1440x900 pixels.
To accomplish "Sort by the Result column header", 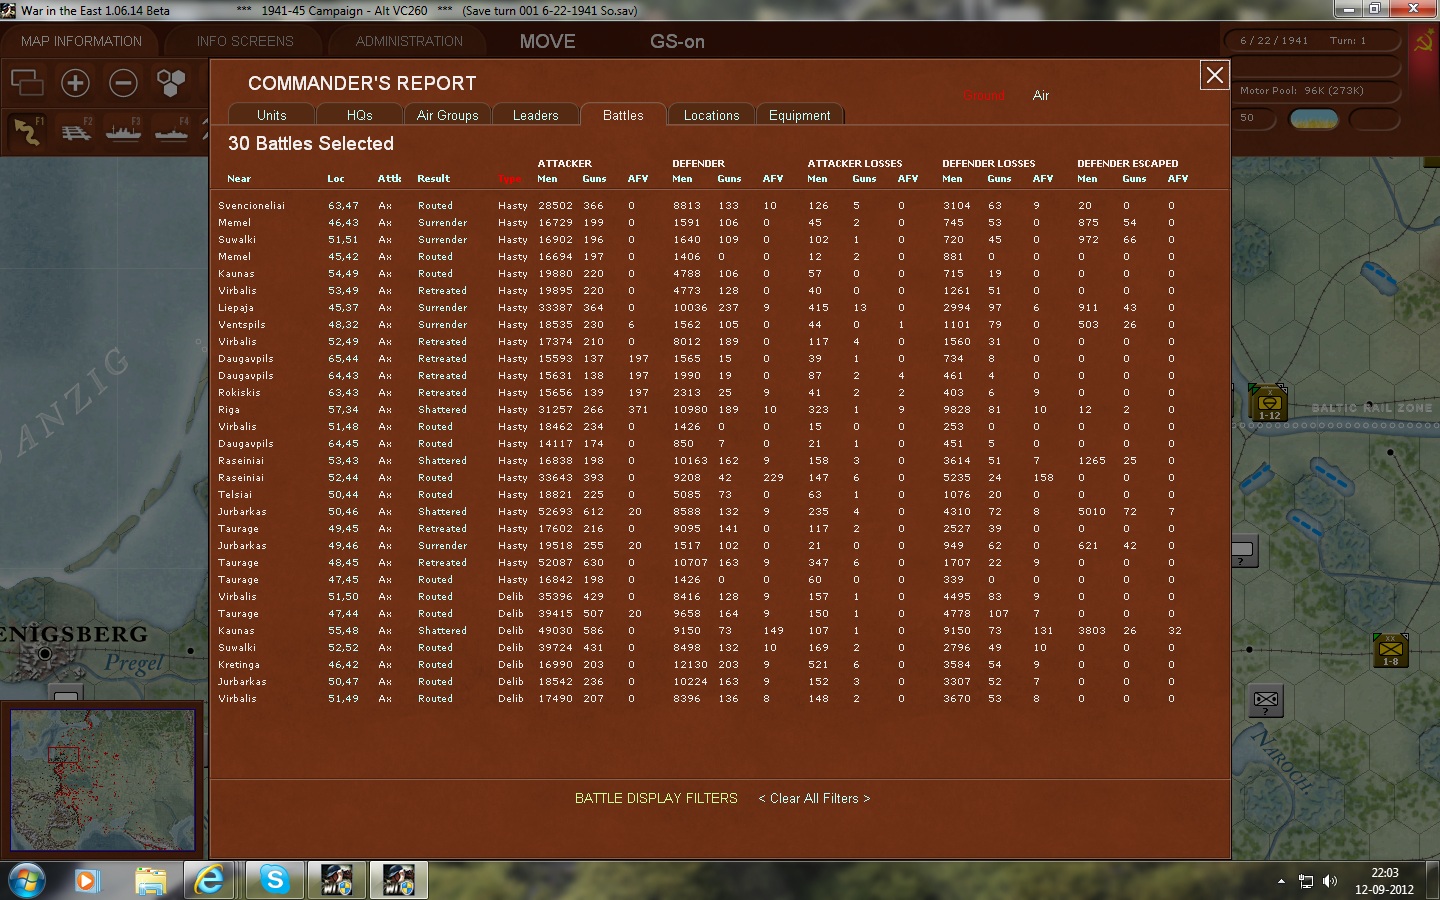I will 434,178.
